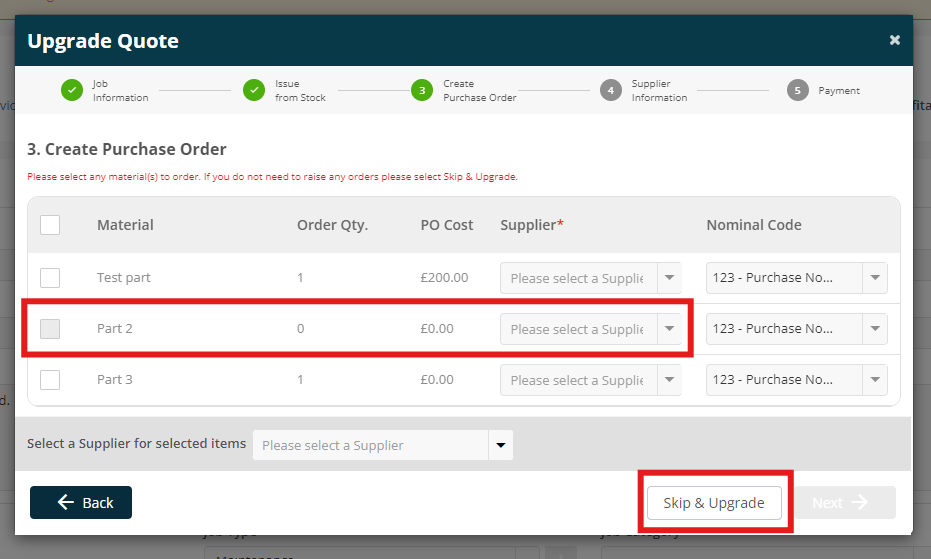Click Order Qty value 1 for Test part
The height and width of the screenshot is (559, 931).
[x=300, y=277]
